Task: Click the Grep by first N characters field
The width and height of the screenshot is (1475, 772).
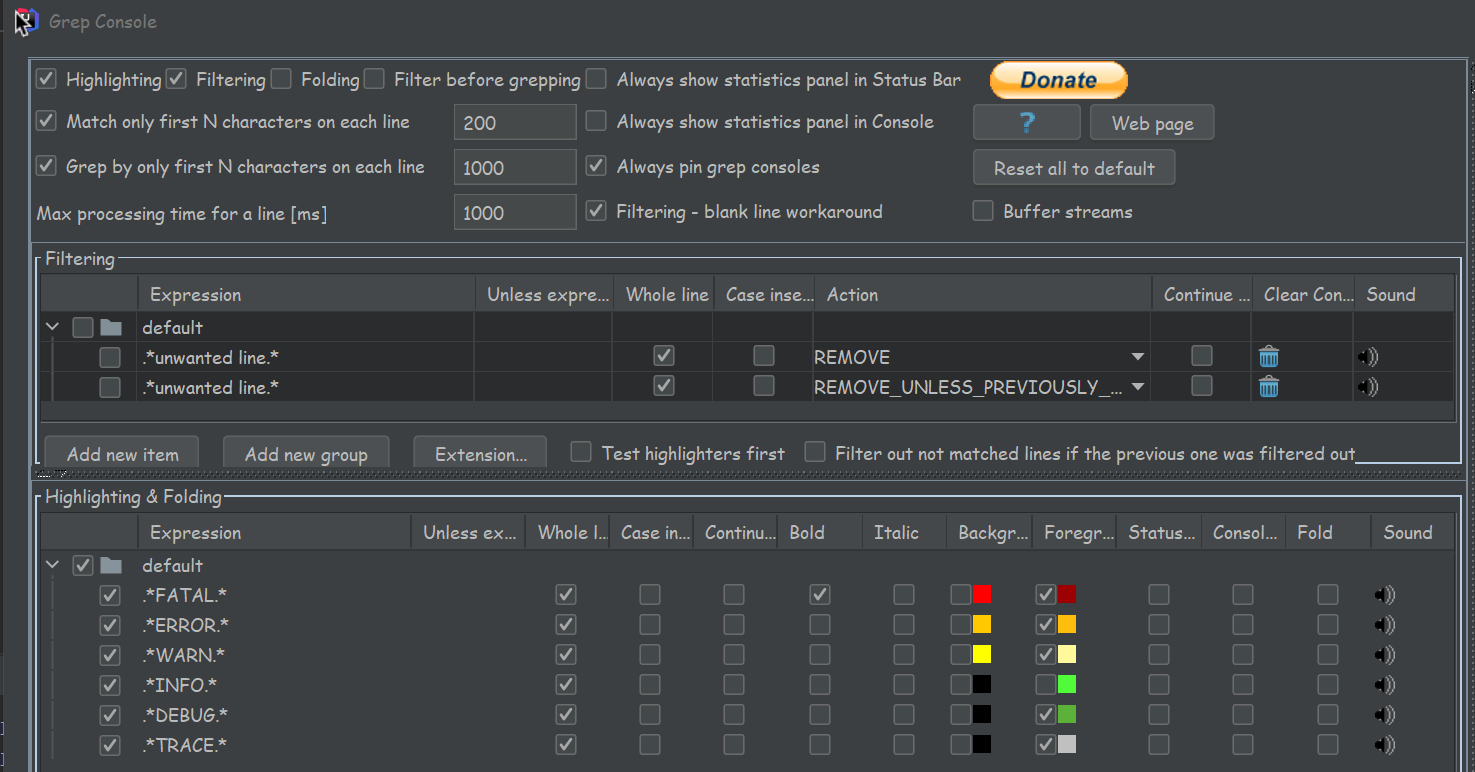Action: coord(515,167)
